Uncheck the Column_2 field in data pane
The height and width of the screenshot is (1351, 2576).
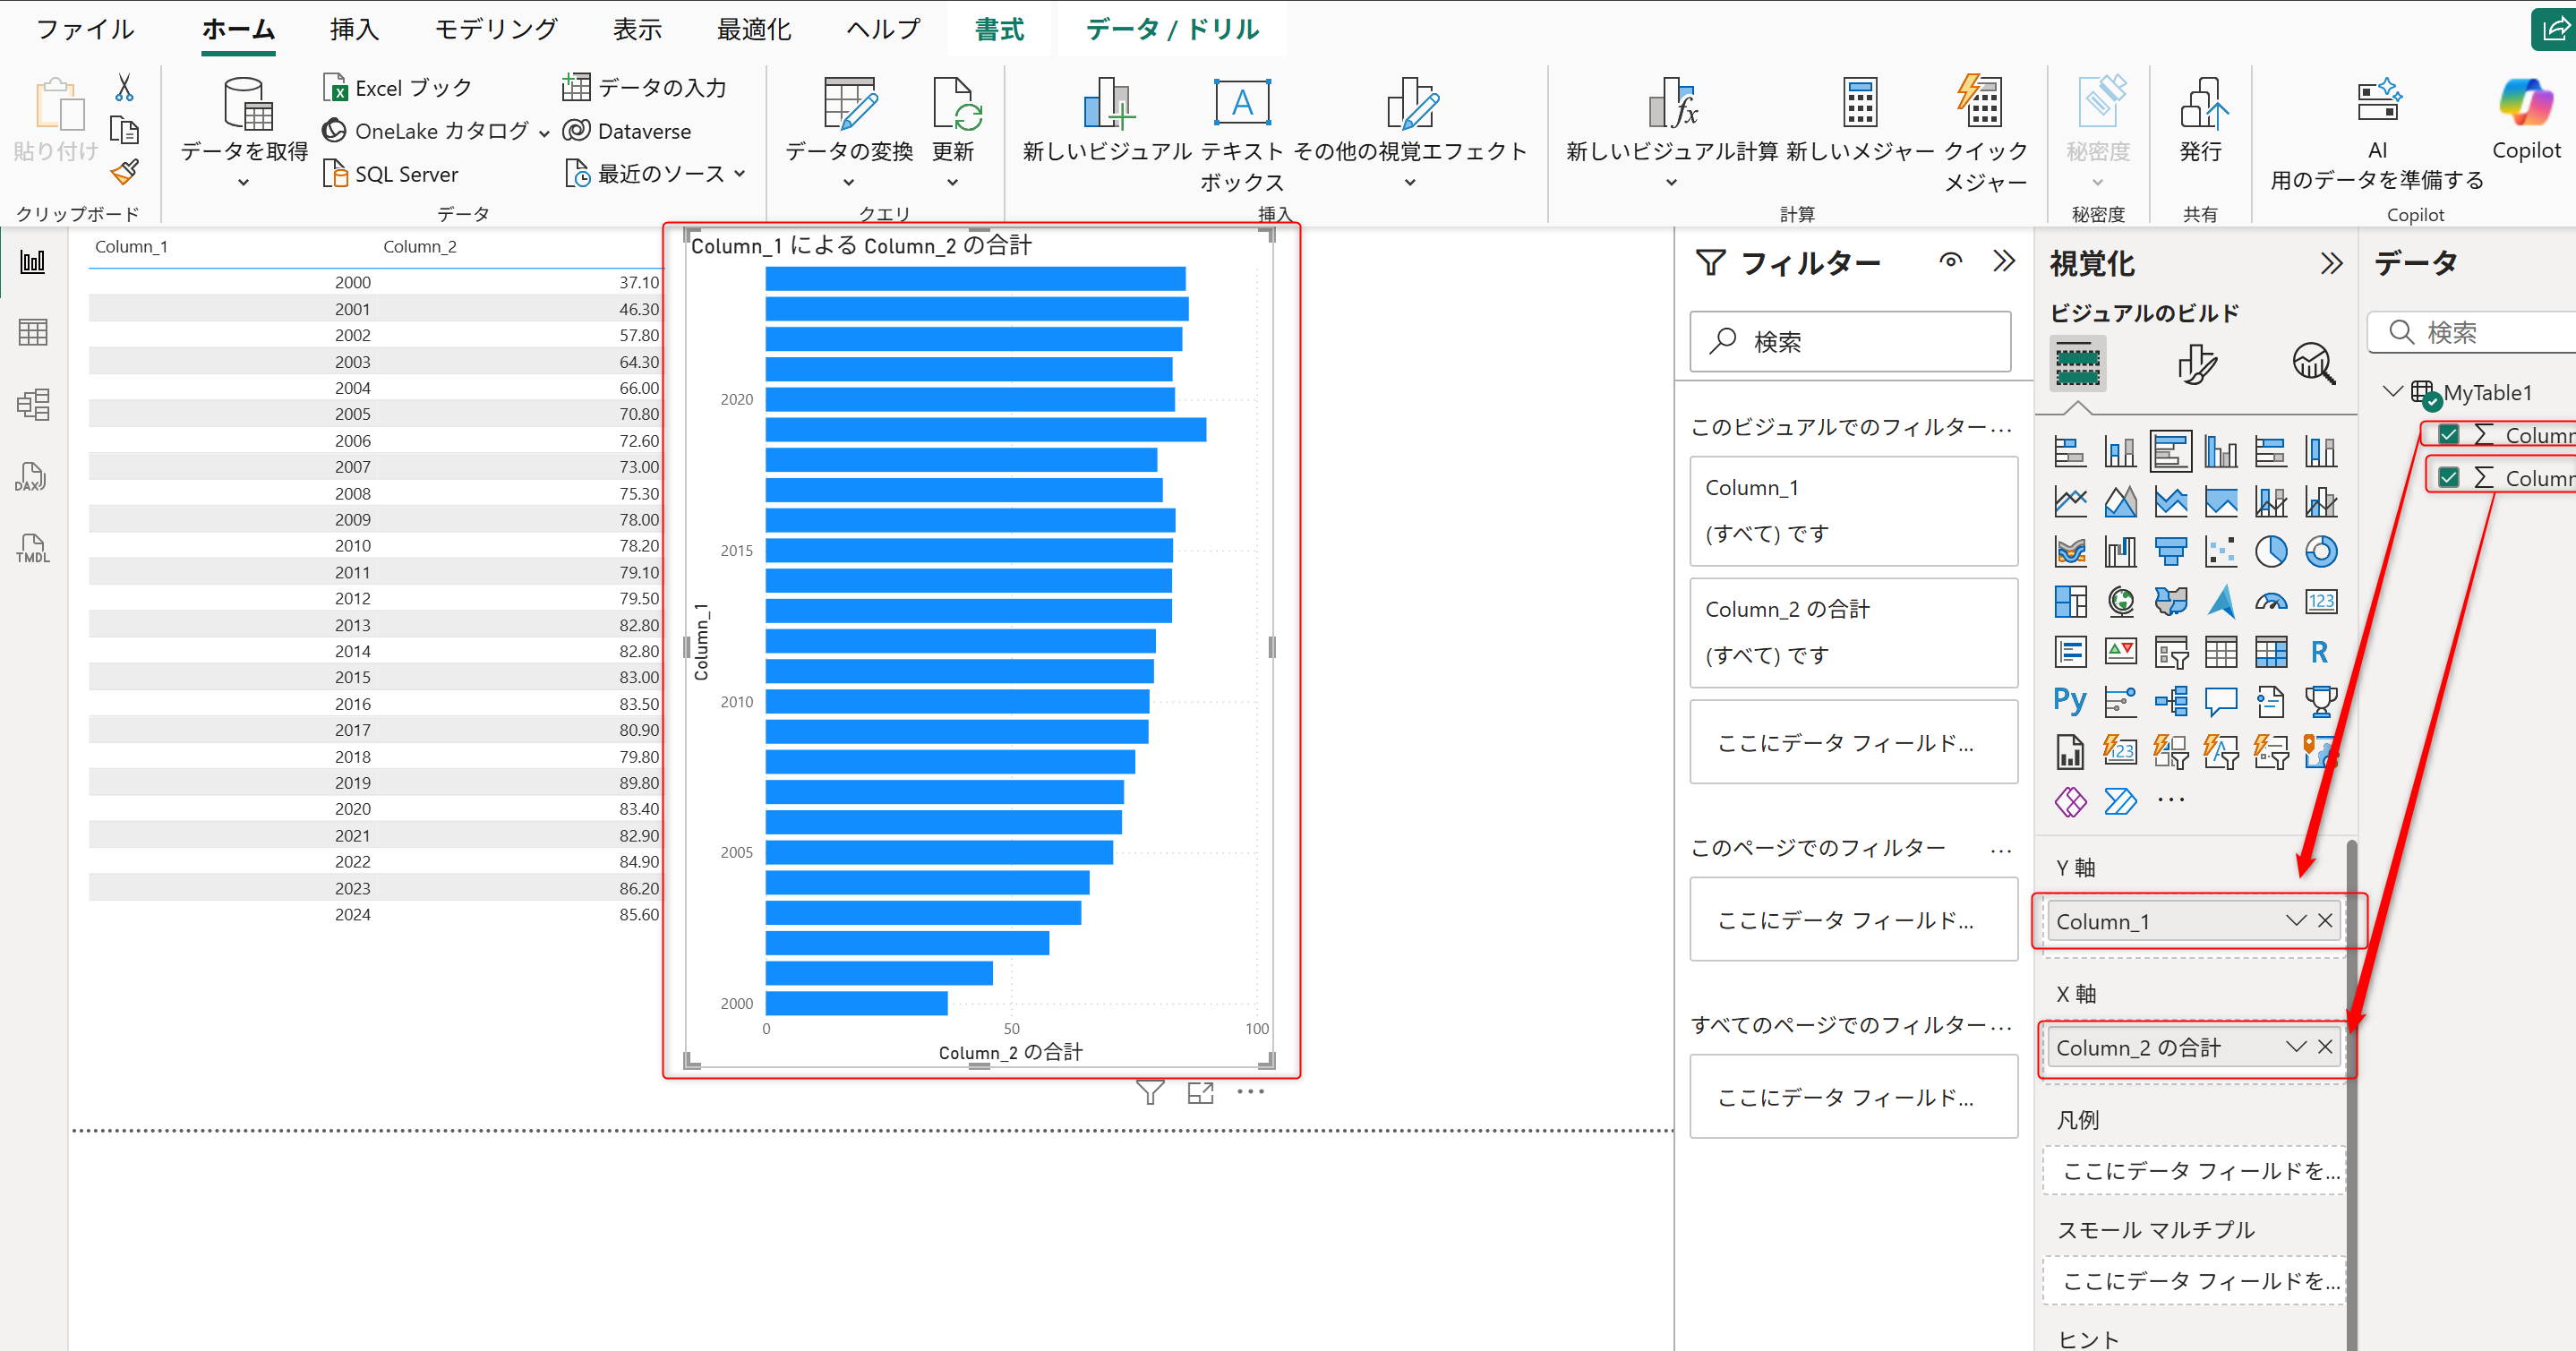tap(2449, 476)
